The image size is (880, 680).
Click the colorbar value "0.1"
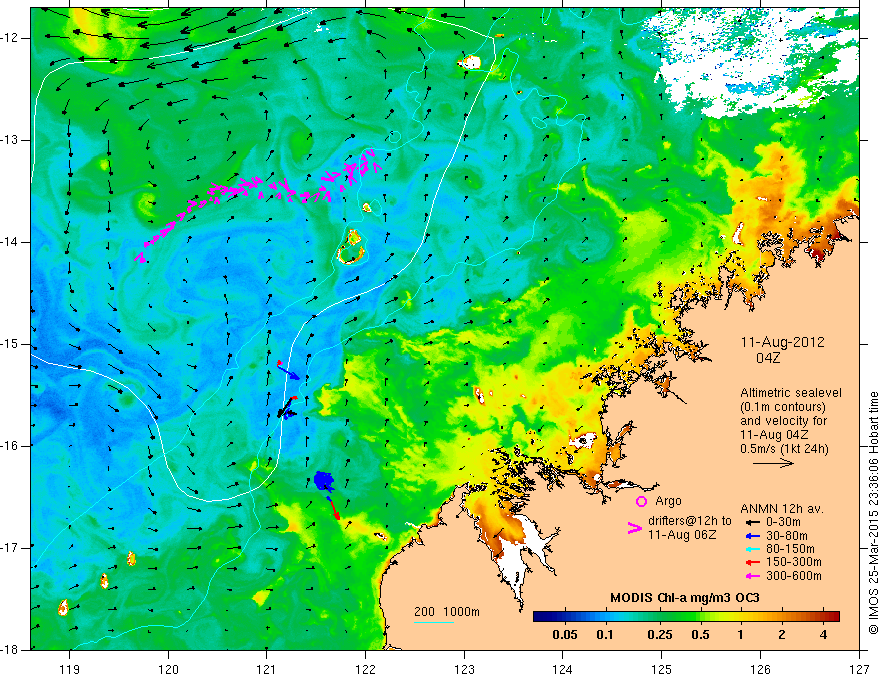coord(604,635)
